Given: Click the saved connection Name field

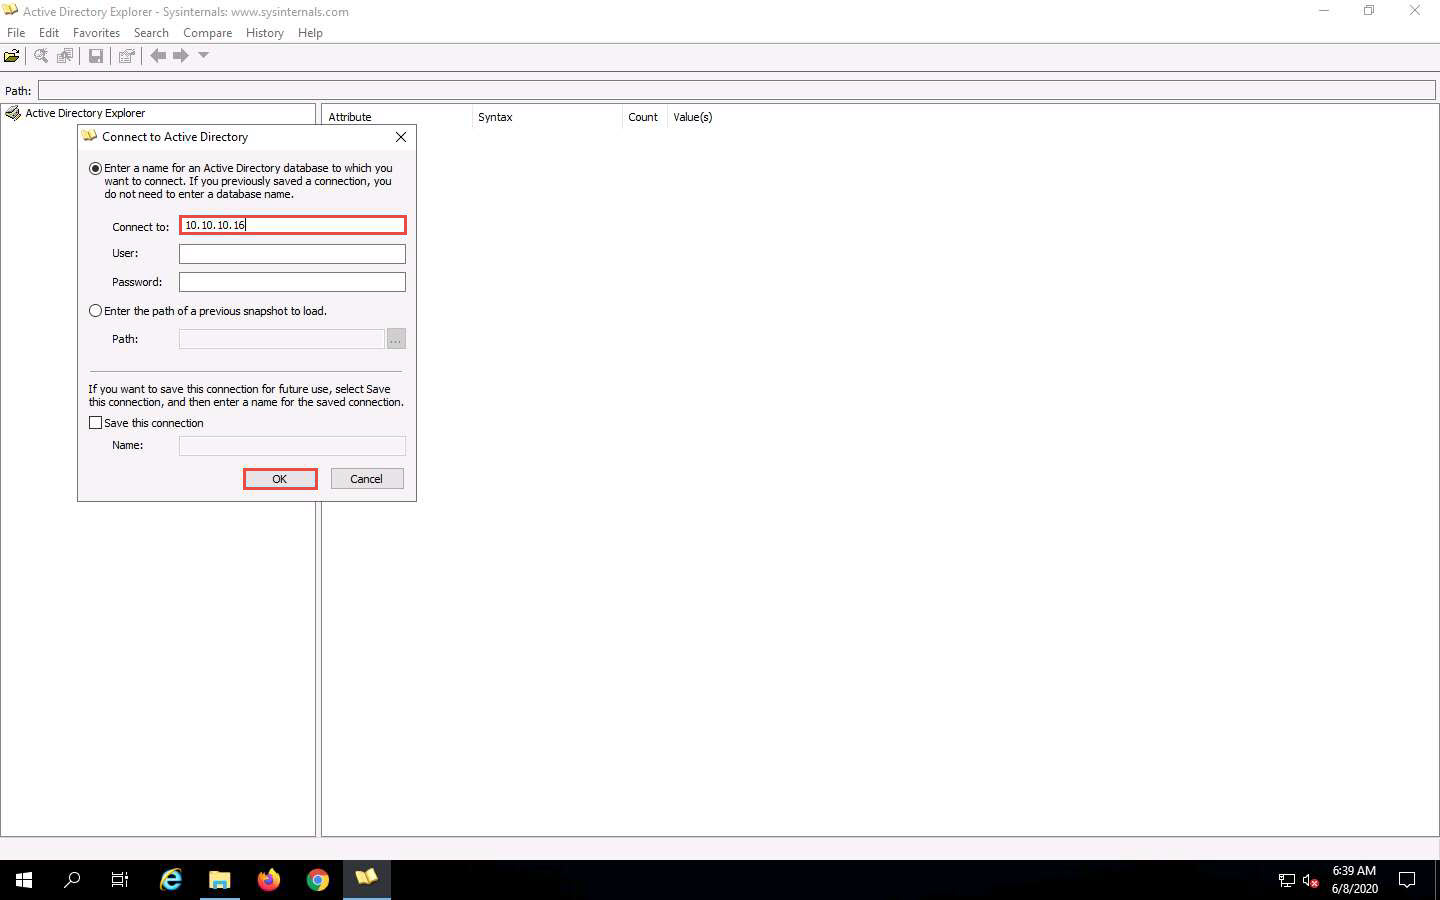Looking at the screenshot, I should [x=292, y=446].
